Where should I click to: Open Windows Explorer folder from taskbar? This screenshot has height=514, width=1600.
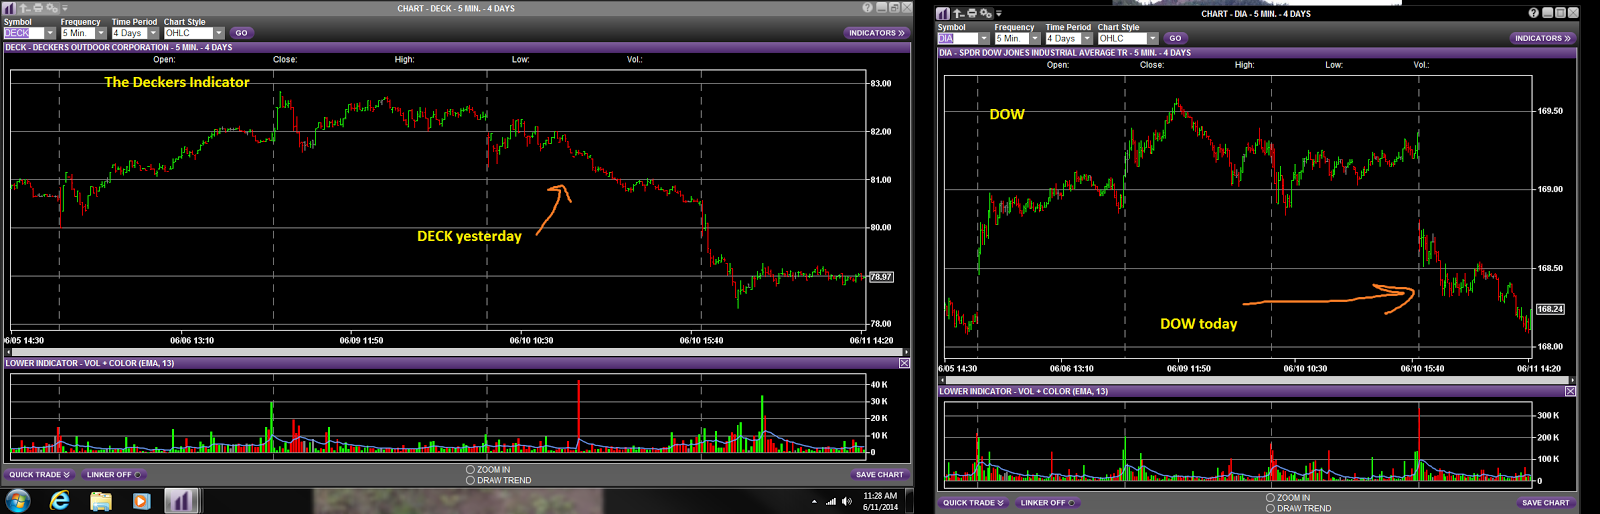(x=101, y=501)
